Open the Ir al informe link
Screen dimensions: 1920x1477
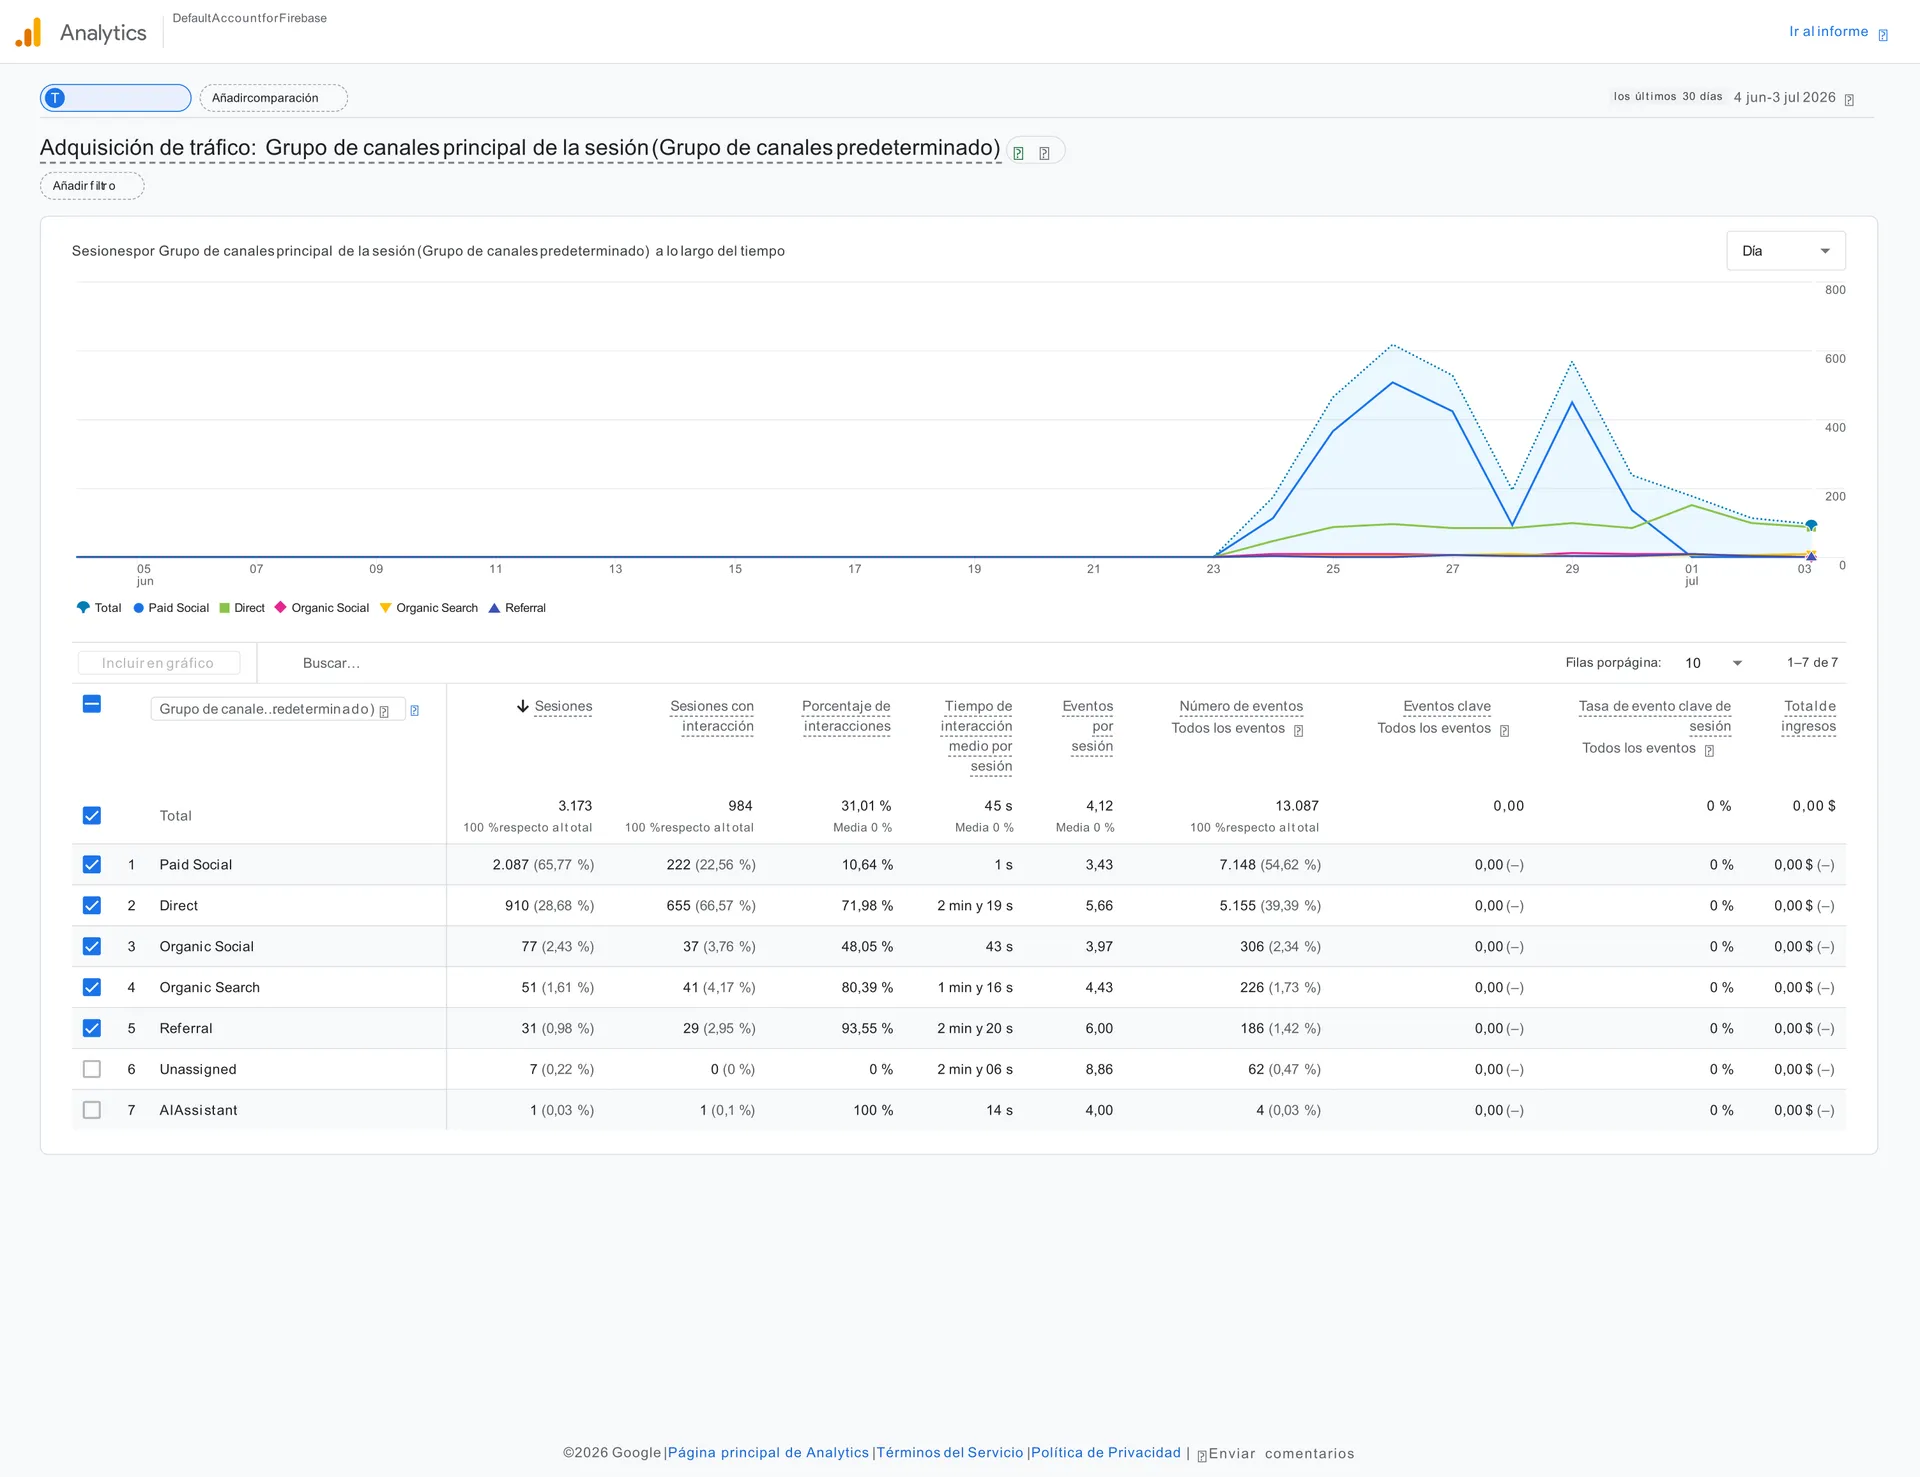[x=1829, y=32]
